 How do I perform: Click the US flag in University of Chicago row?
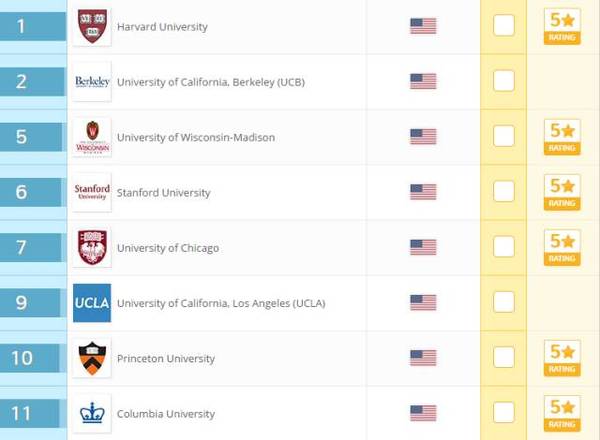423,247
